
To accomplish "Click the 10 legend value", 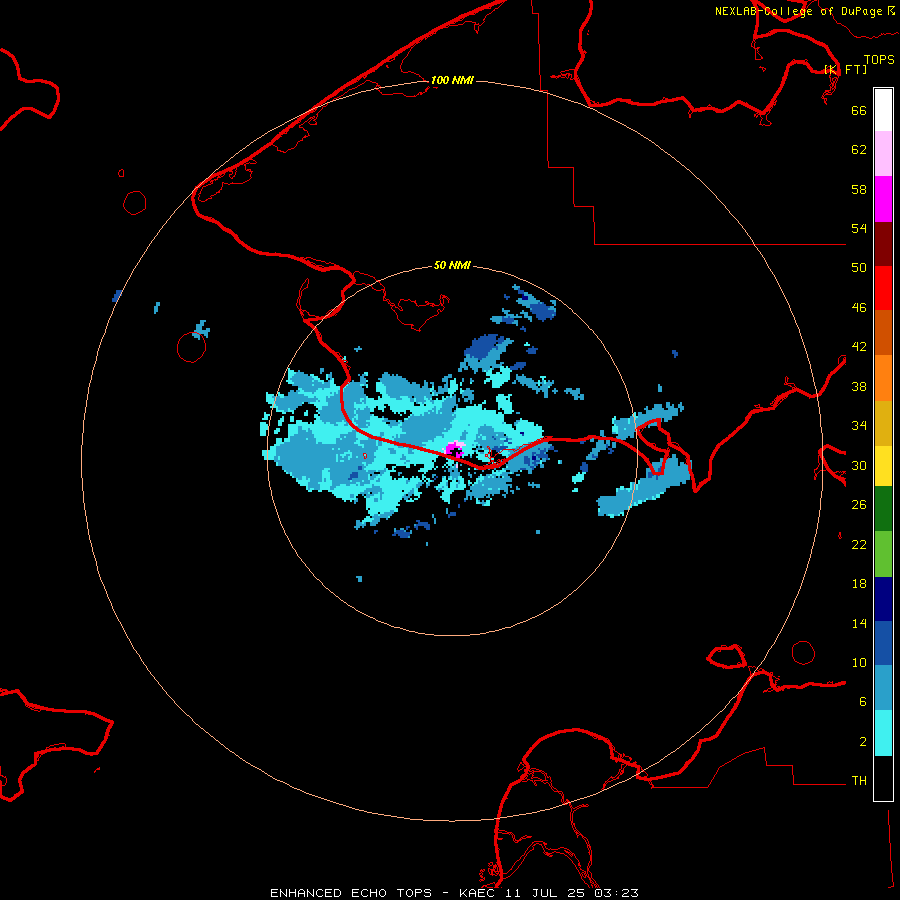I will 859,662.
